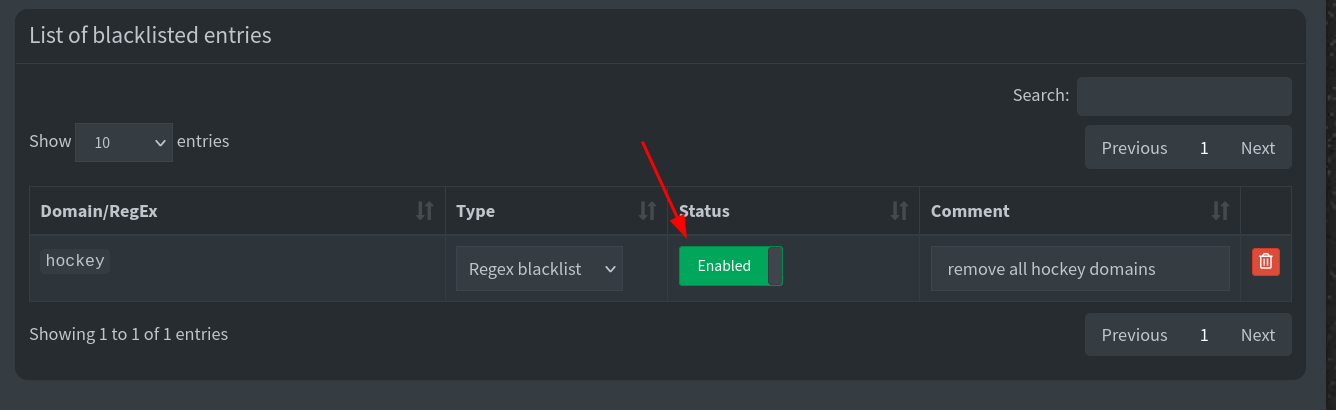Select the hockey domain entry text
The image size is (1336, 410).
pyautogui.click(x=75, y=261)
